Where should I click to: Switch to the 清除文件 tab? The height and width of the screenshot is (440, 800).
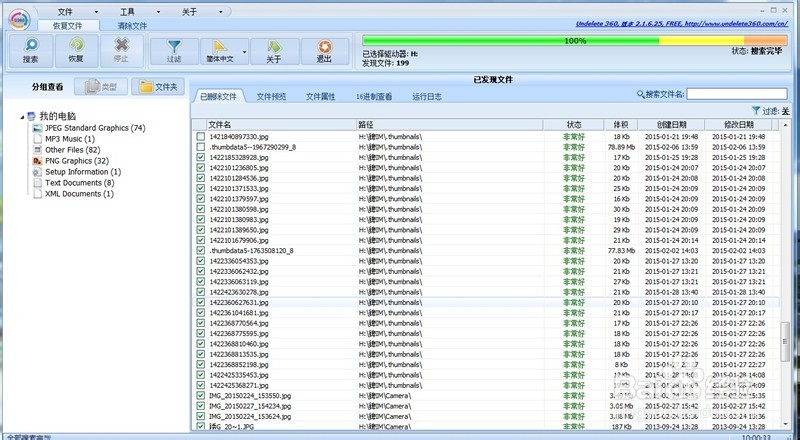132,26
